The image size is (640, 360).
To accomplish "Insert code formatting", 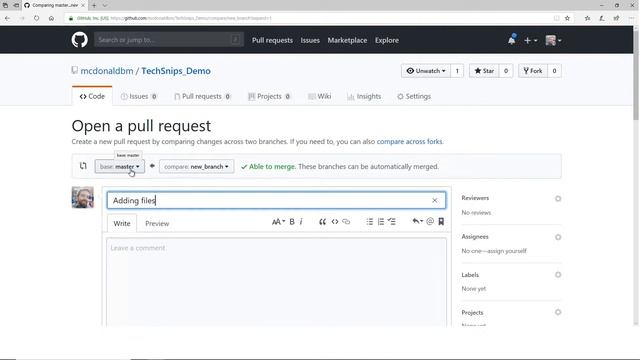I will pyautogui.click(x=335, y=222).
